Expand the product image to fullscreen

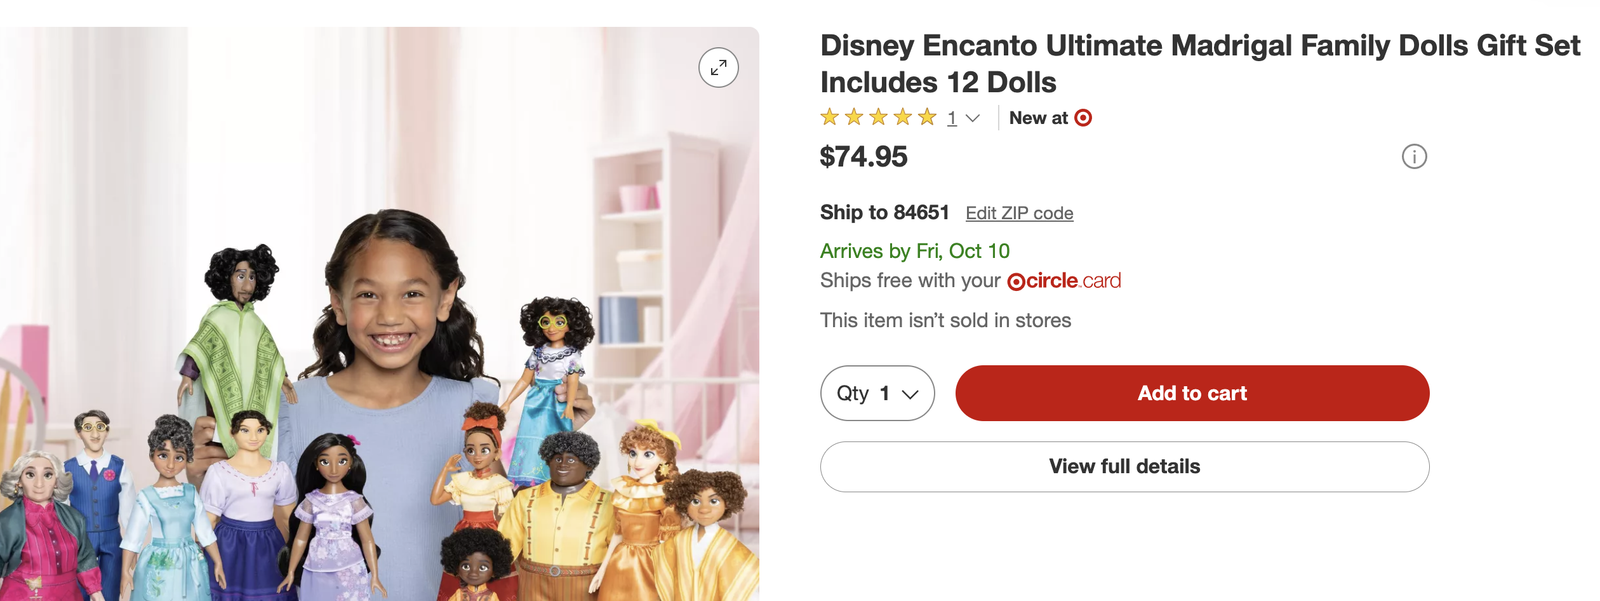[x=718, y=68]
